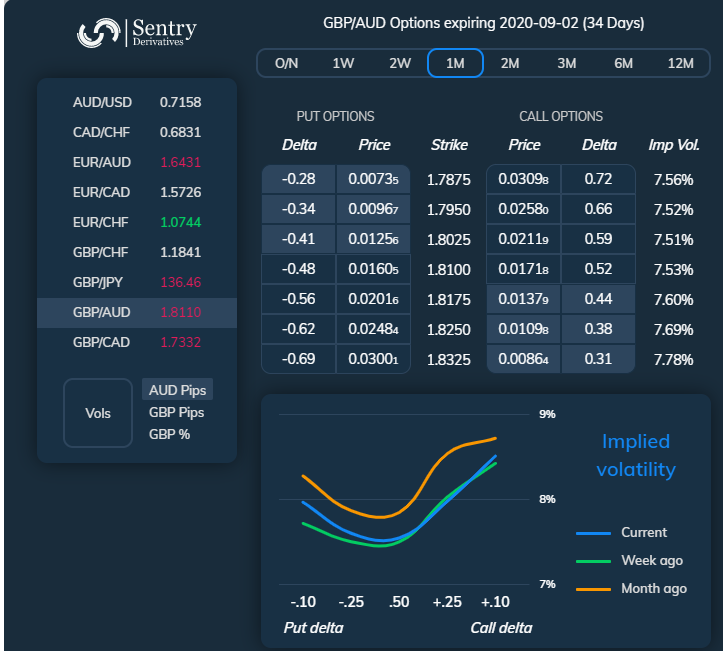The image size is (723, 651).
Task: Click strike 1.8325 in the table
Action: click(x=449, y=360)
